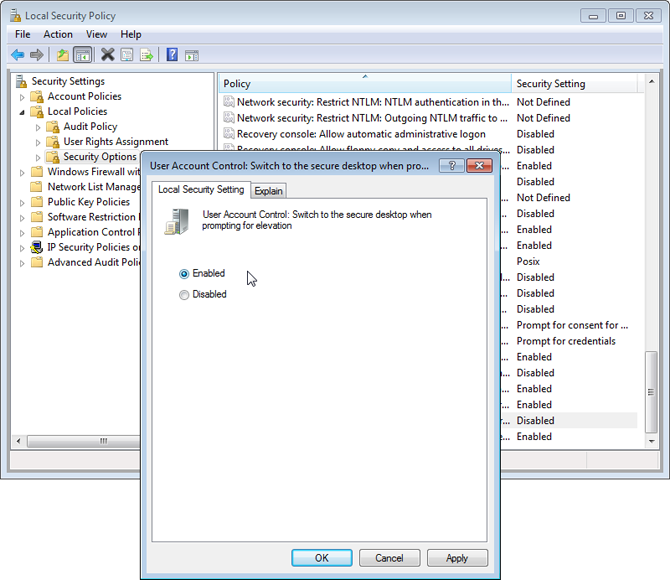The width and height of the screenshot is (670, 580).
Task: Click the Recovery console automatic logon policy icon
Action: point(229,134)
